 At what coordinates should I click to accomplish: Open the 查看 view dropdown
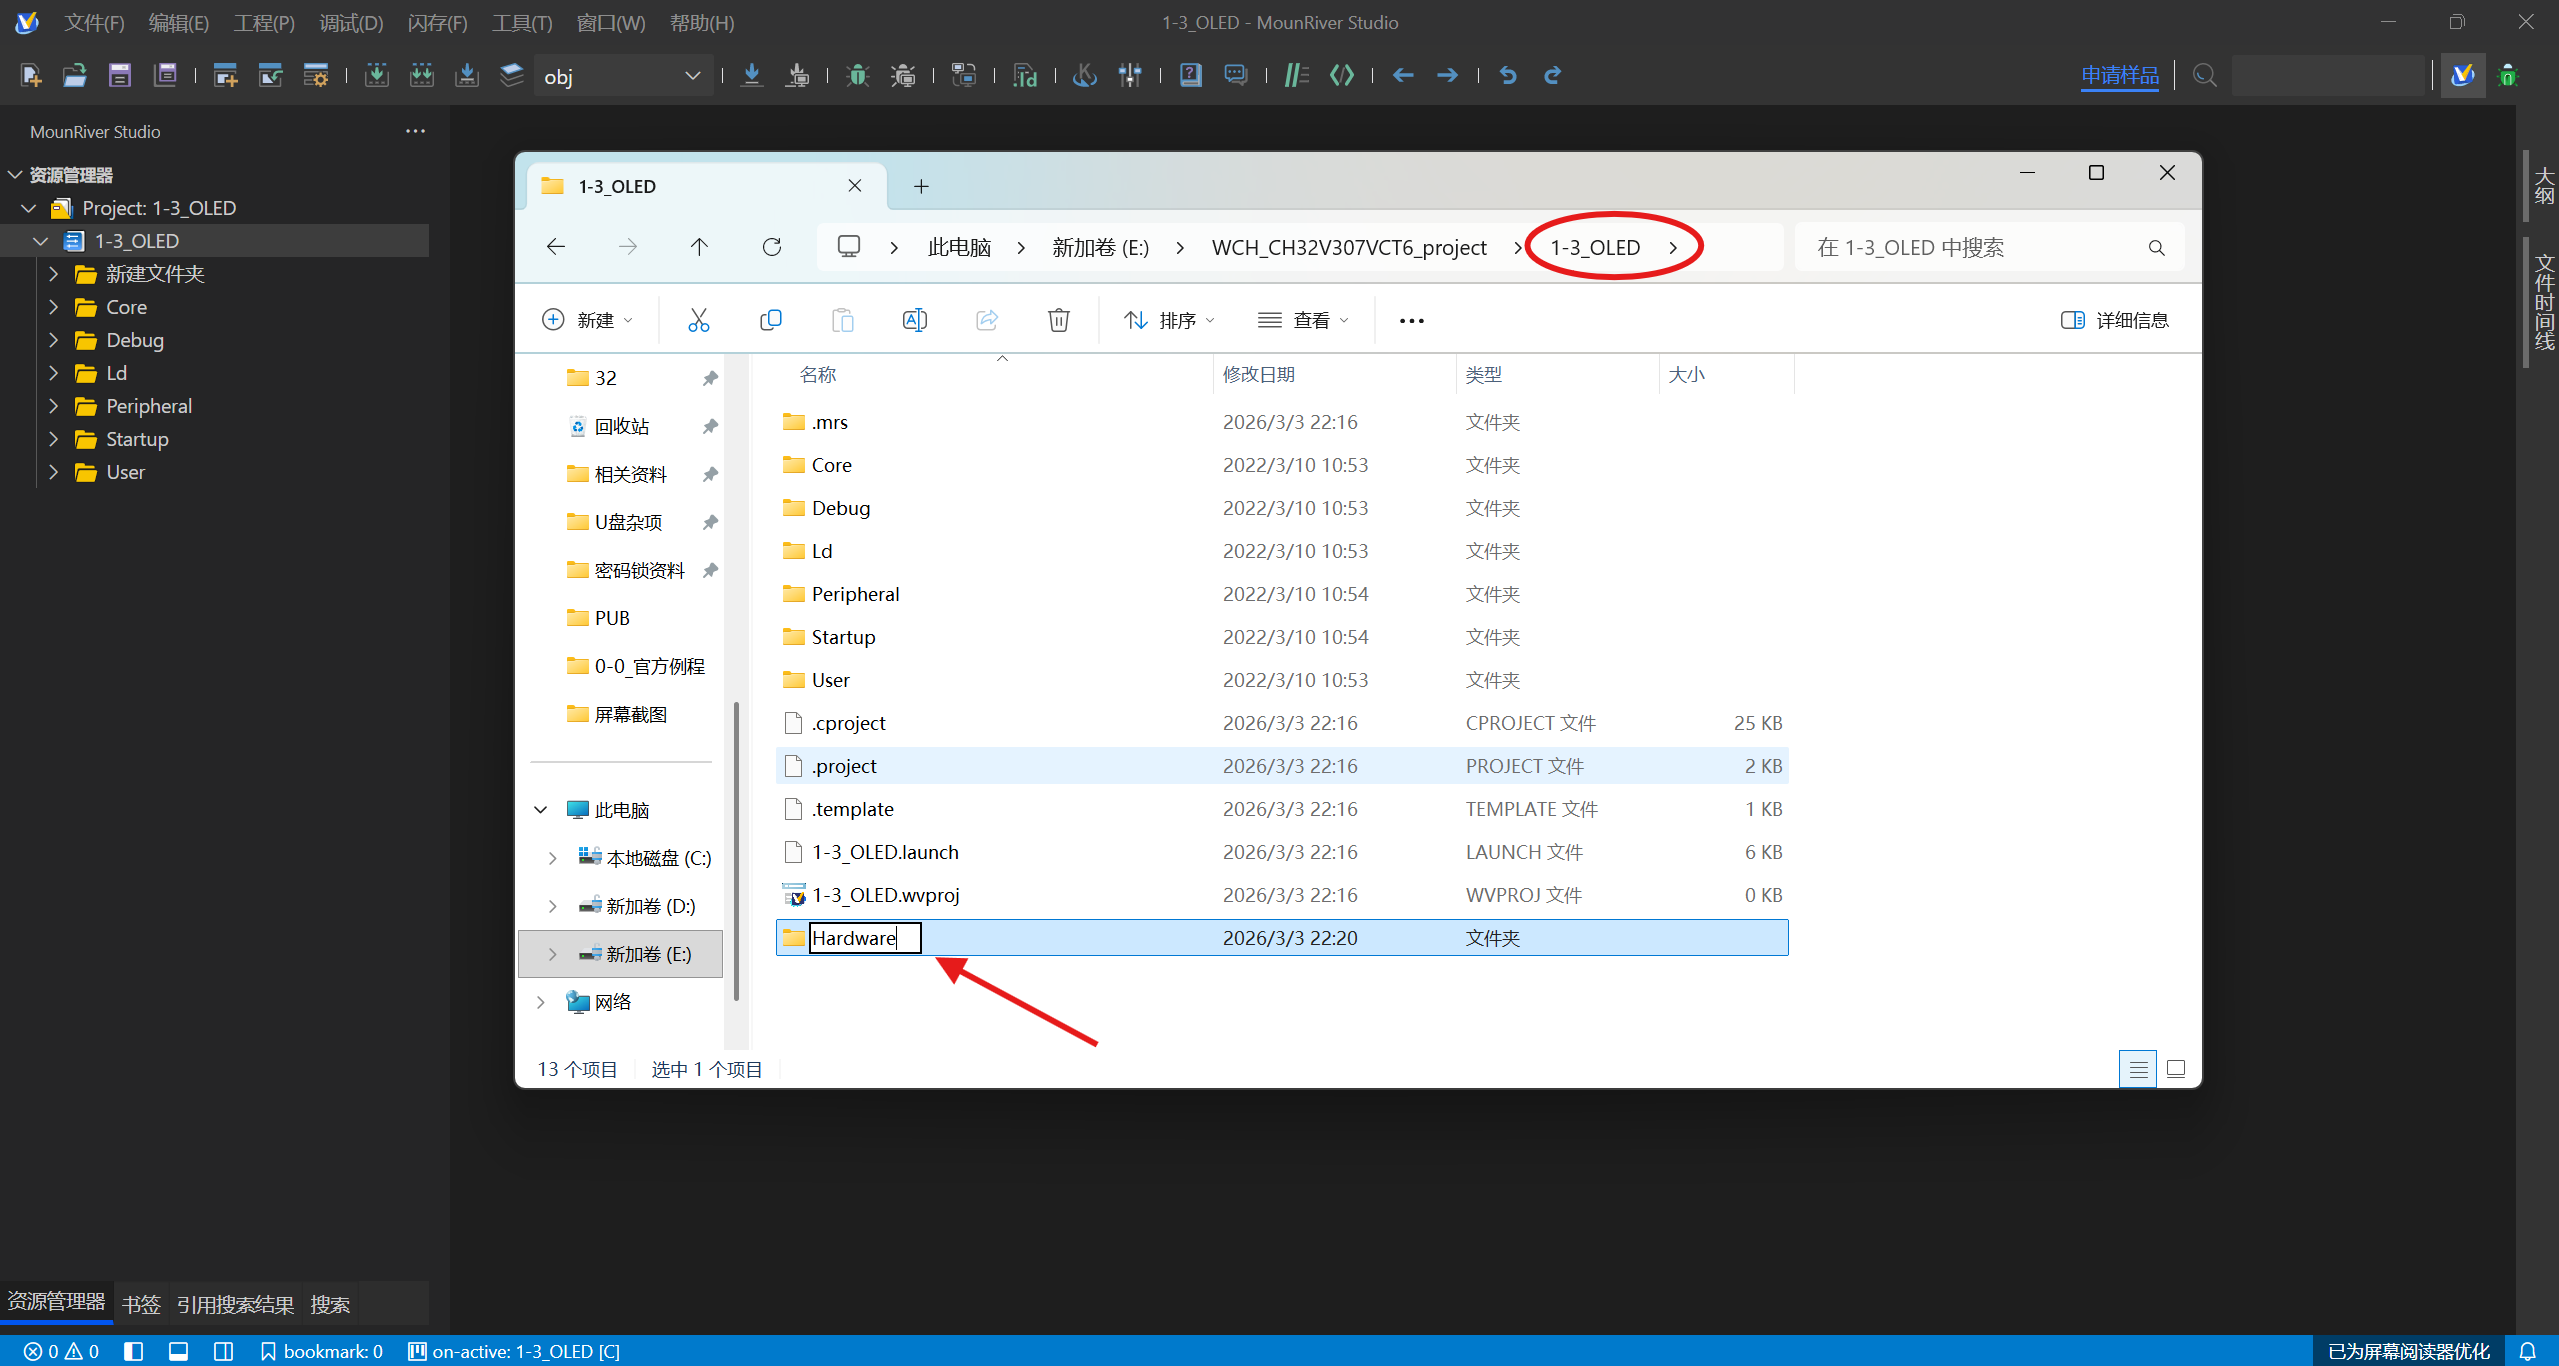click(1303, 320)
